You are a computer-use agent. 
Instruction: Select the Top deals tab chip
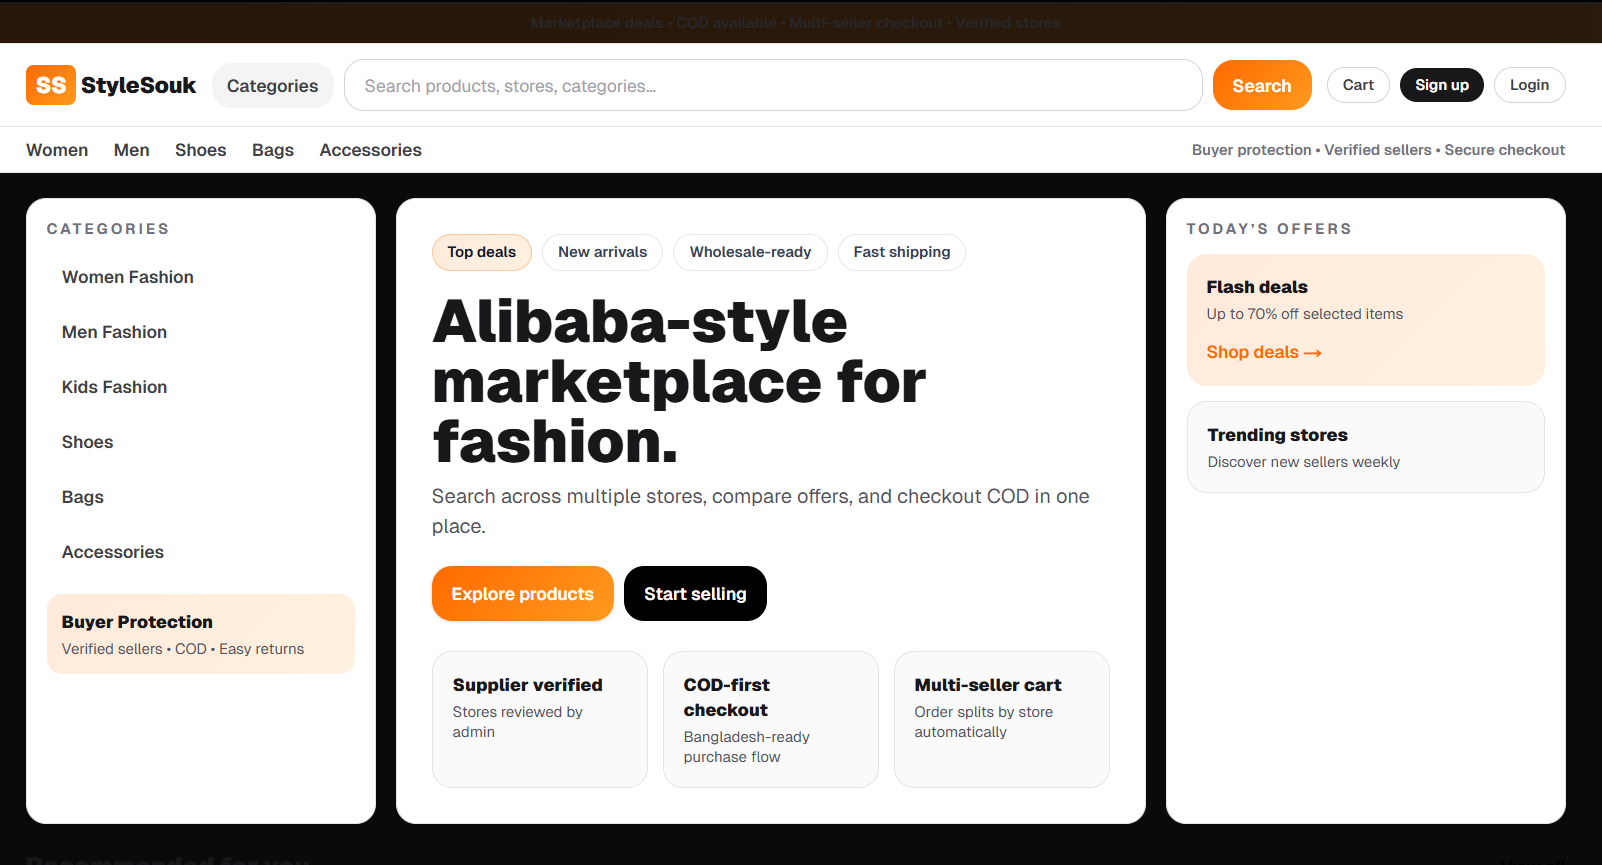(x=482, y=252)
